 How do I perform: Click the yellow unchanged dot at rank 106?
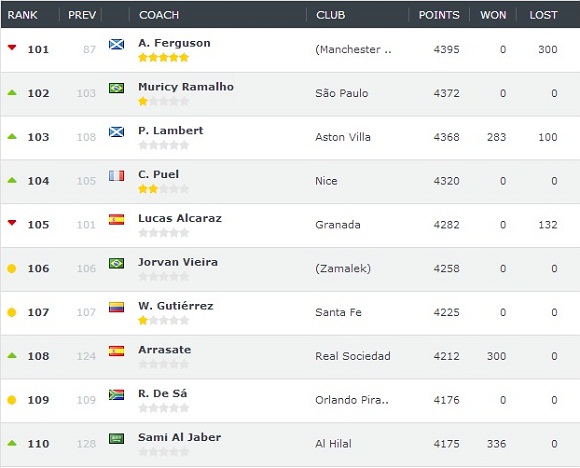(x=12, y=268)
